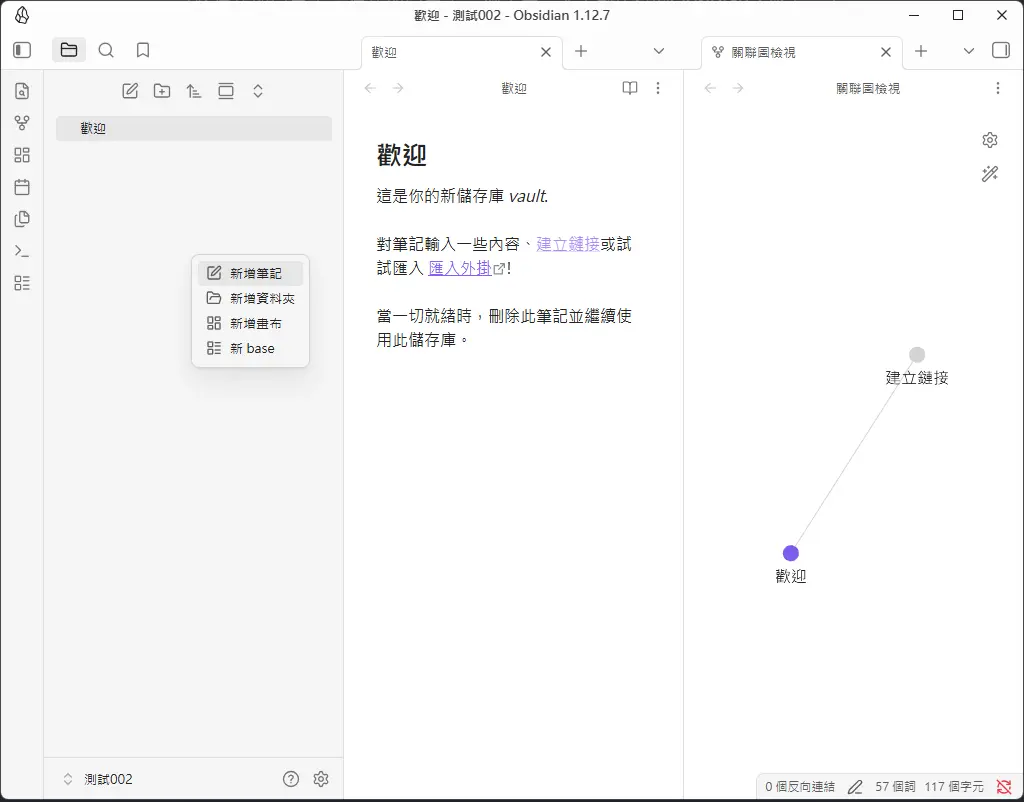1024x802 pixels.
Task: Open tab list dropdown beside 歡迎 tab
Action: coord(658,51)
